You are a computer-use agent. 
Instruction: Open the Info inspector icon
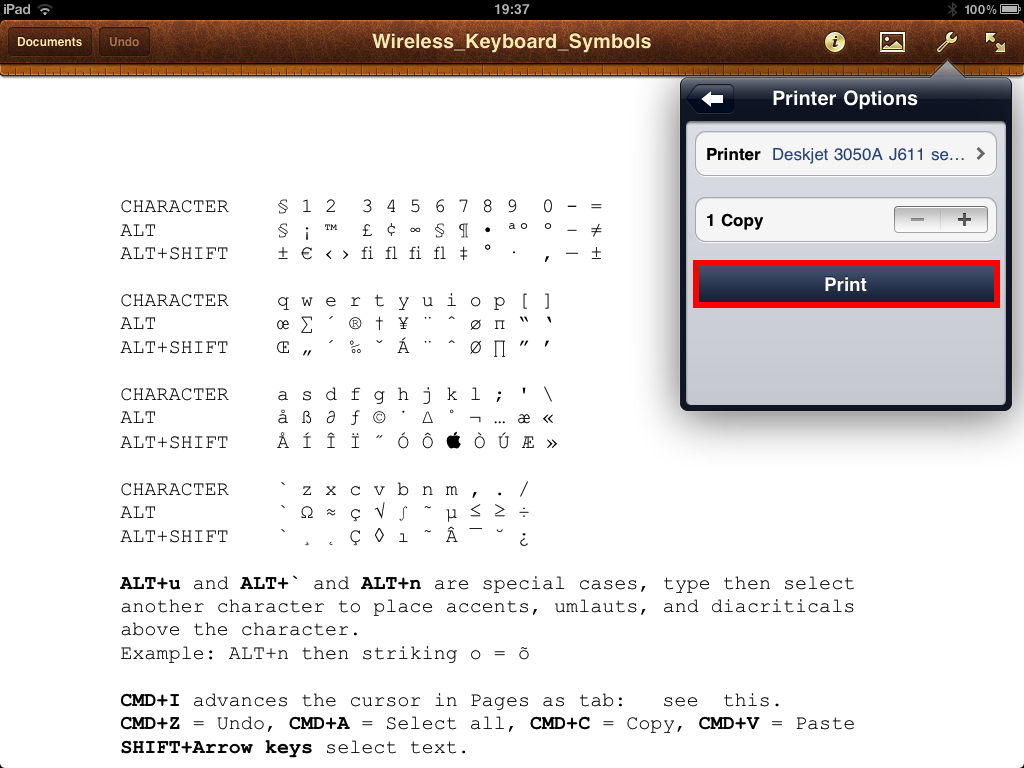[834, 42]
